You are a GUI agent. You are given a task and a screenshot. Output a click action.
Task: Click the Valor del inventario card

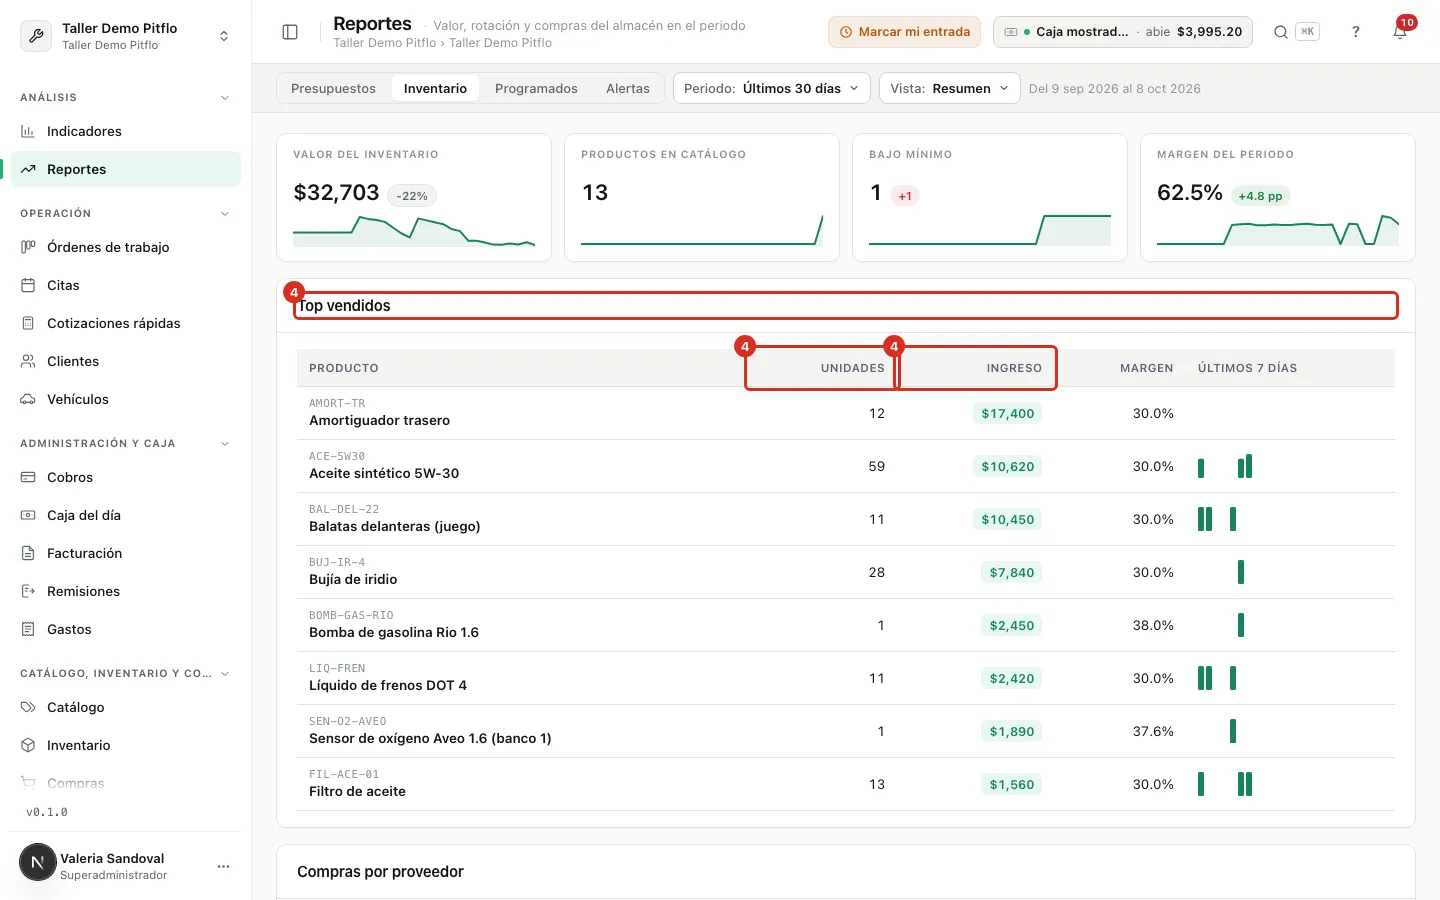coord(414,197)
